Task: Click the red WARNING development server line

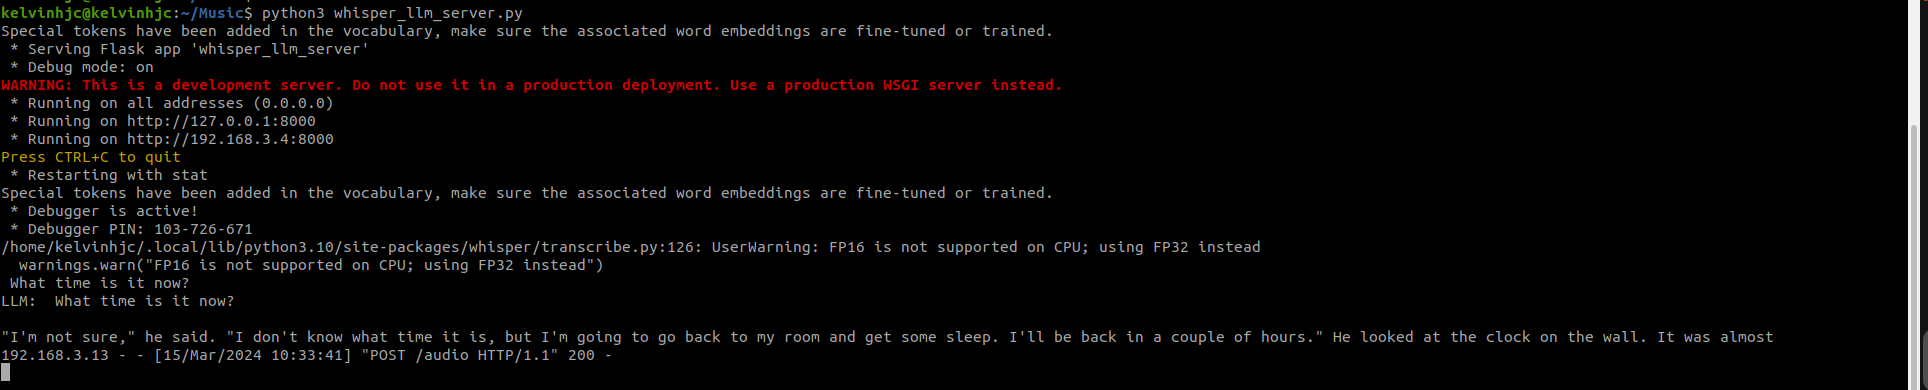Action: point(531,85)
